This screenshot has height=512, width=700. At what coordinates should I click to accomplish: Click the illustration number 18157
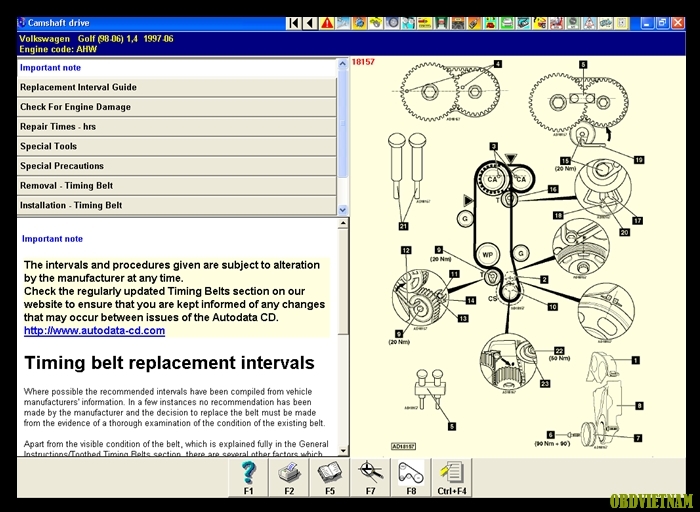click(363, 62)
